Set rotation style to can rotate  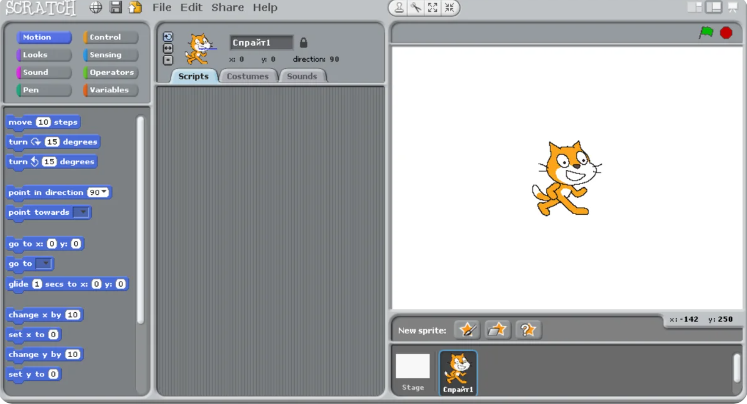pyautogui.click(x=168, y=37)
